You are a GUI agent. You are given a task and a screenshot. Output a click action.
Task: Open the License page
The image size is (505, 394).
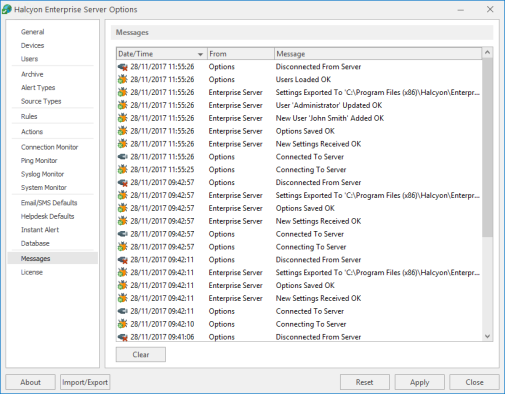pos(32,272)
